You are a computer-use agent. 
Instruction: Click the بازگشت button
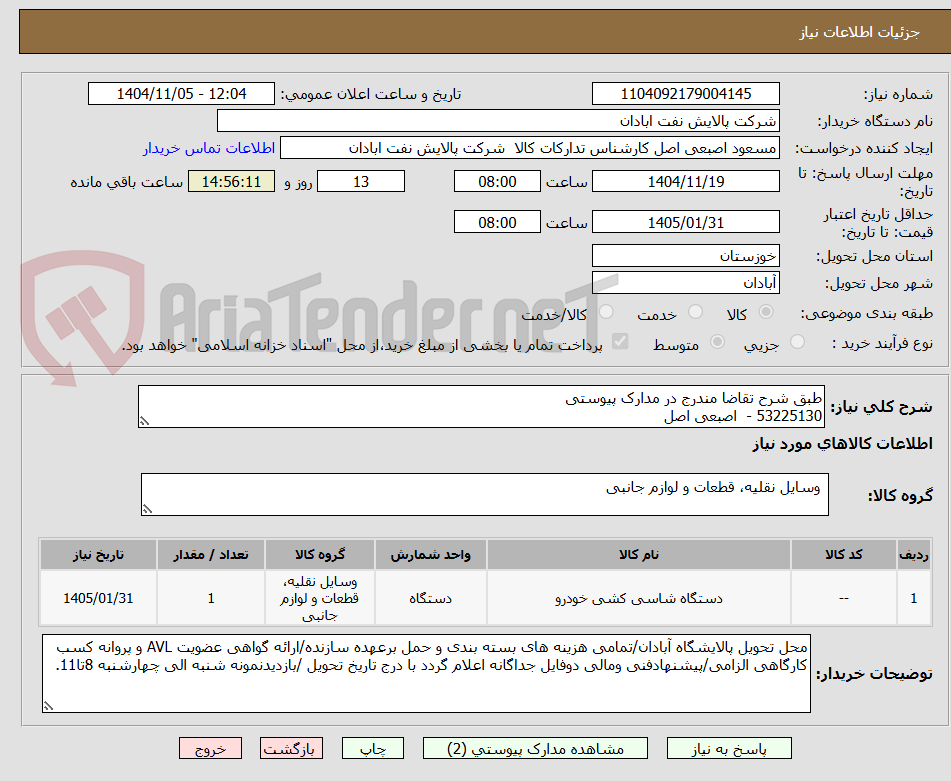pos(291,748)
